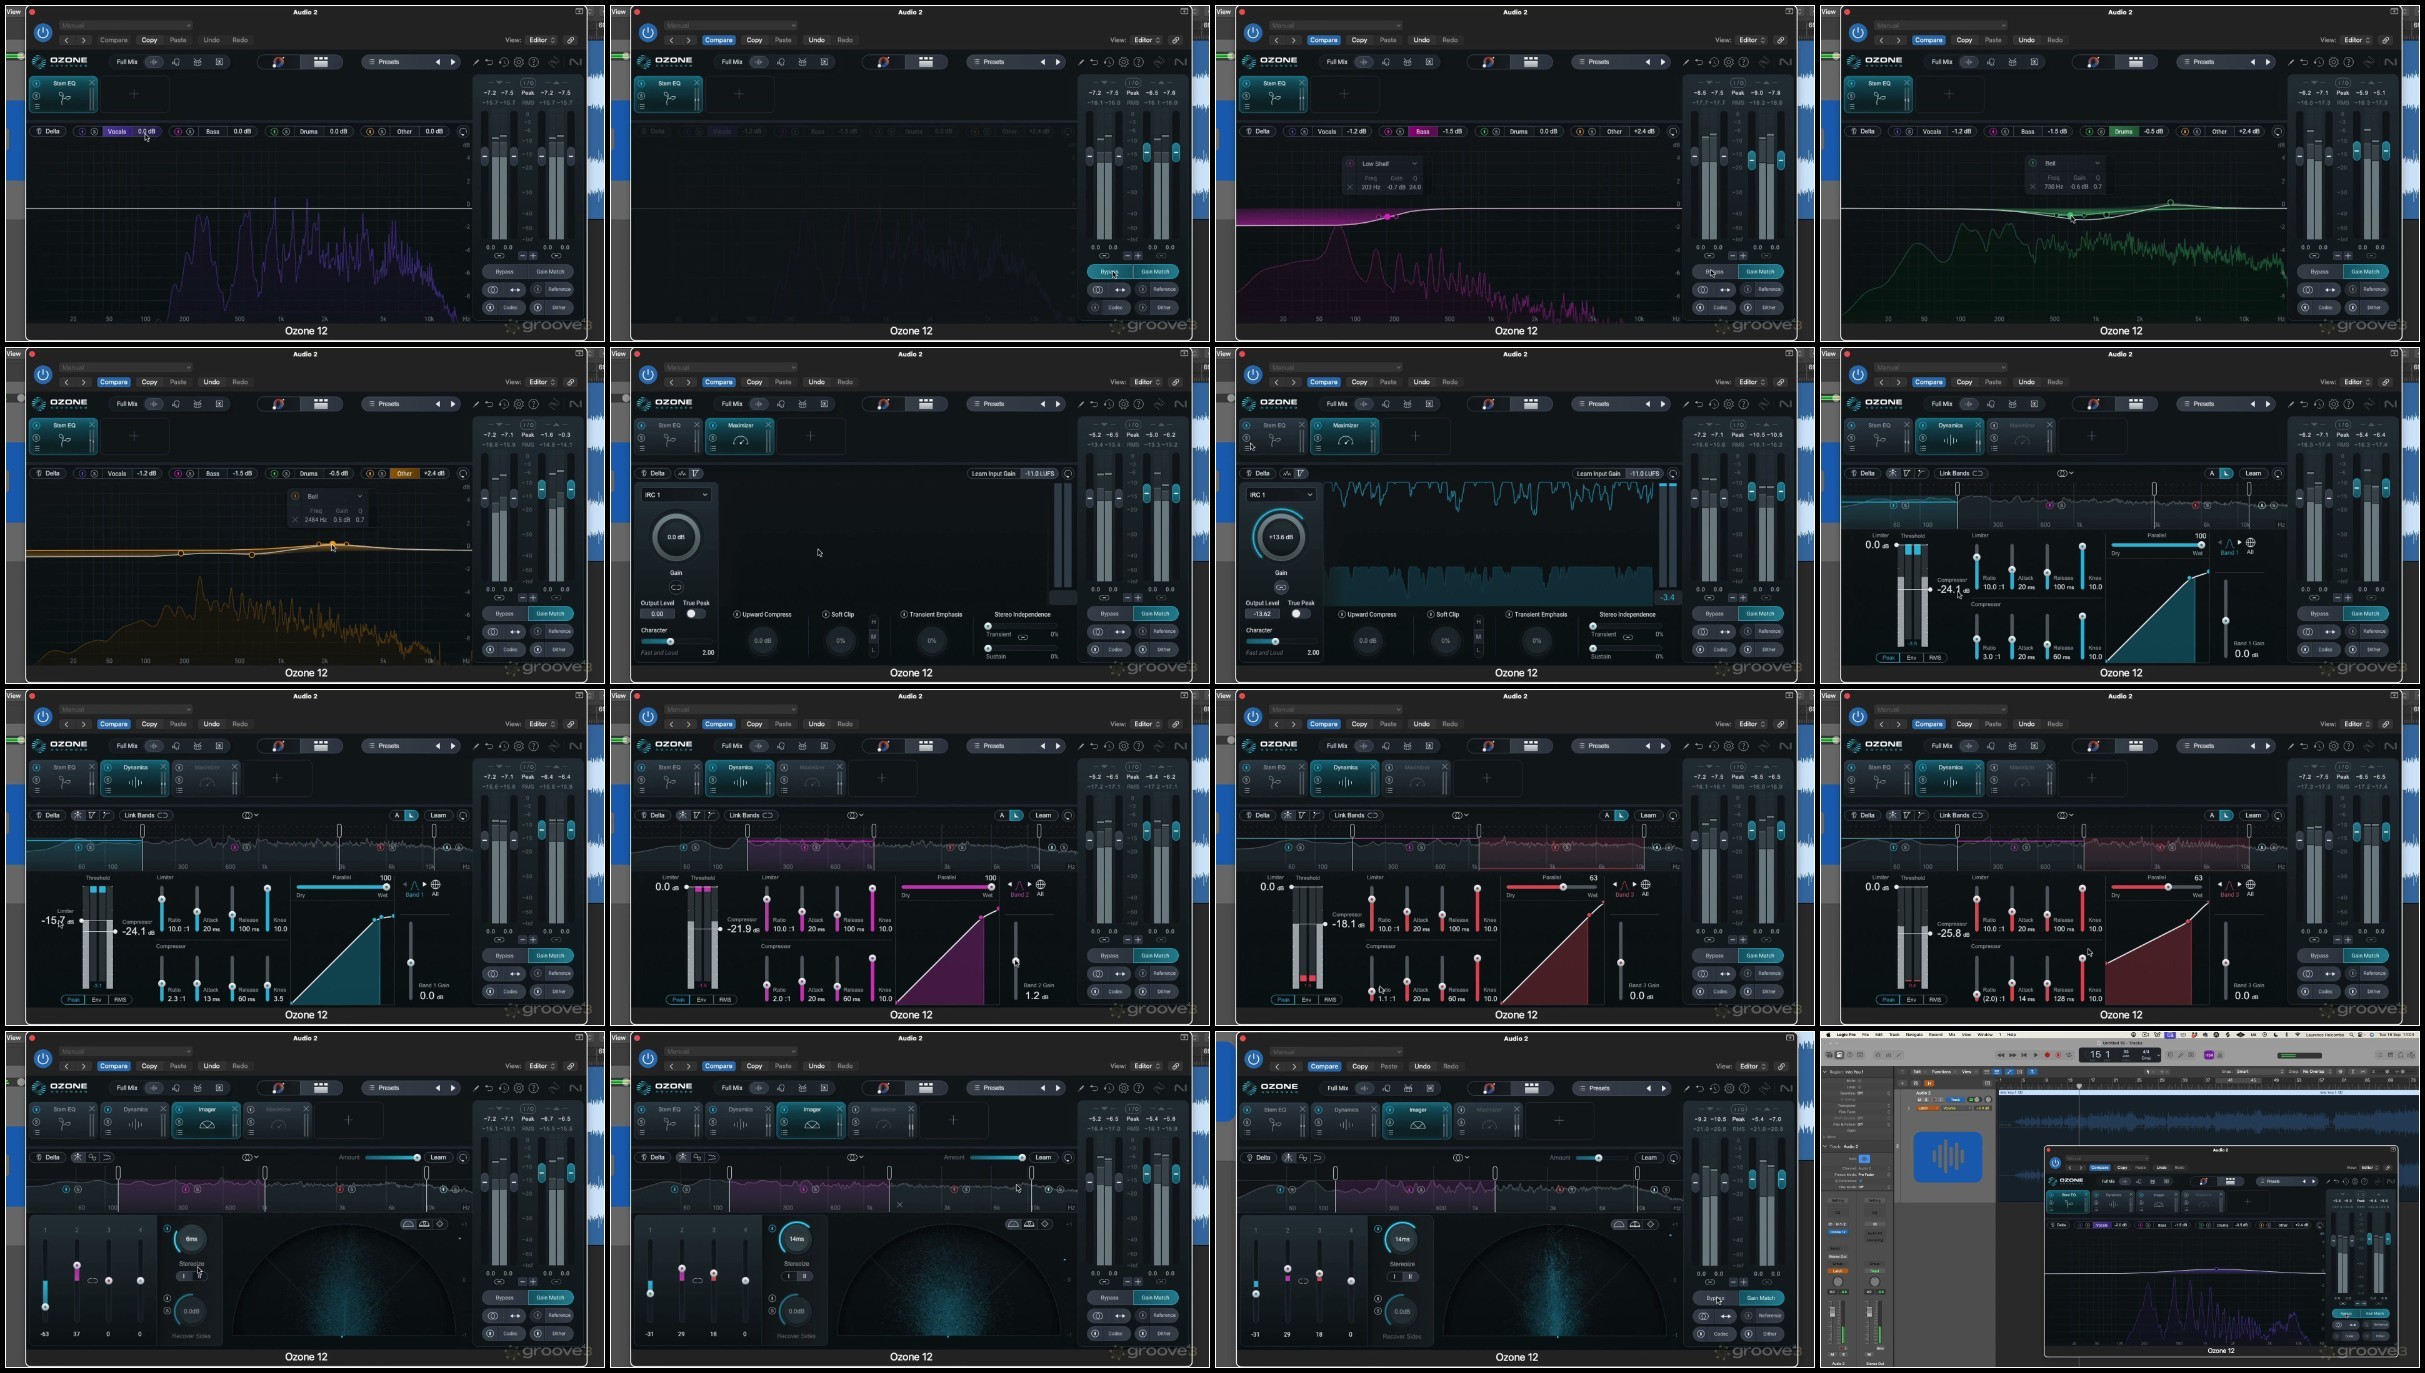Toggle Gain Match in the Bell 730 Hz frame
Image resolution: width=2425 pixels, height=1373 pixels.
pyautogui.click(x=2365, y=272)
